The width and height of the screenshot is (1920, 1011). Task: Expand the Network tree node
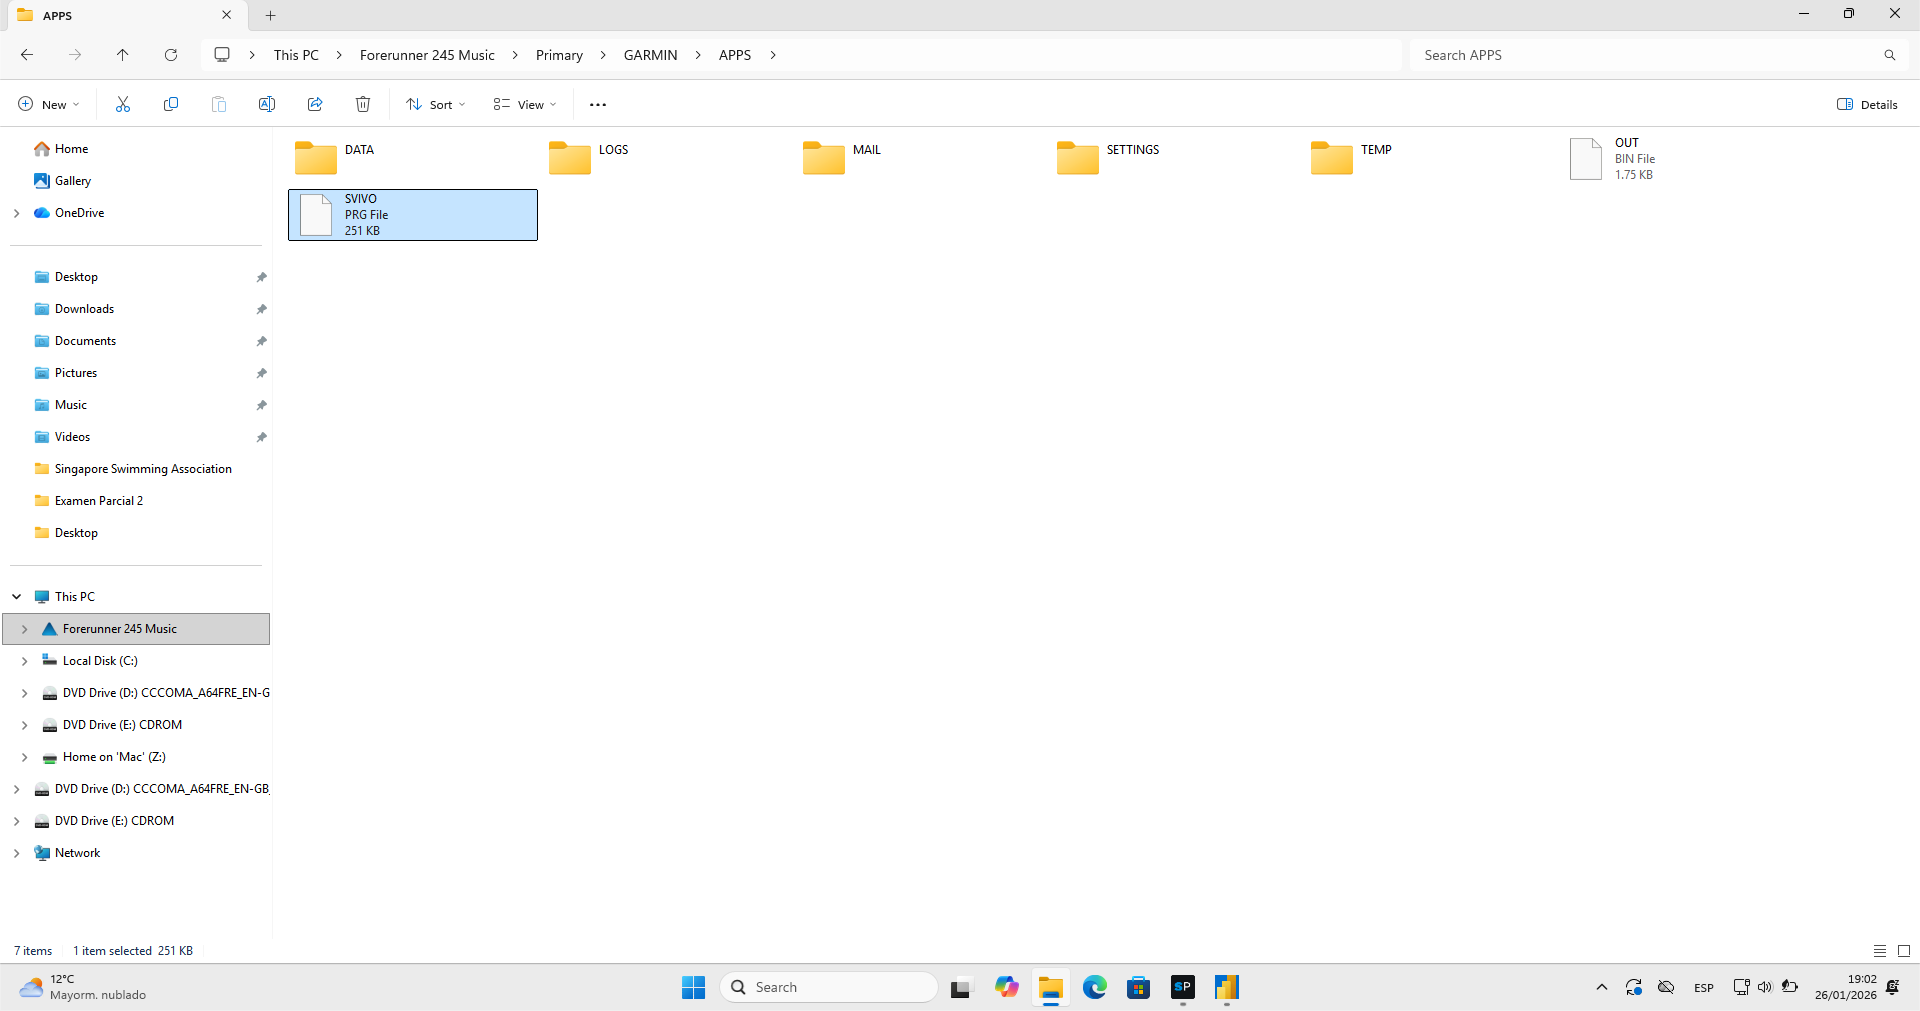pos(16,853)
